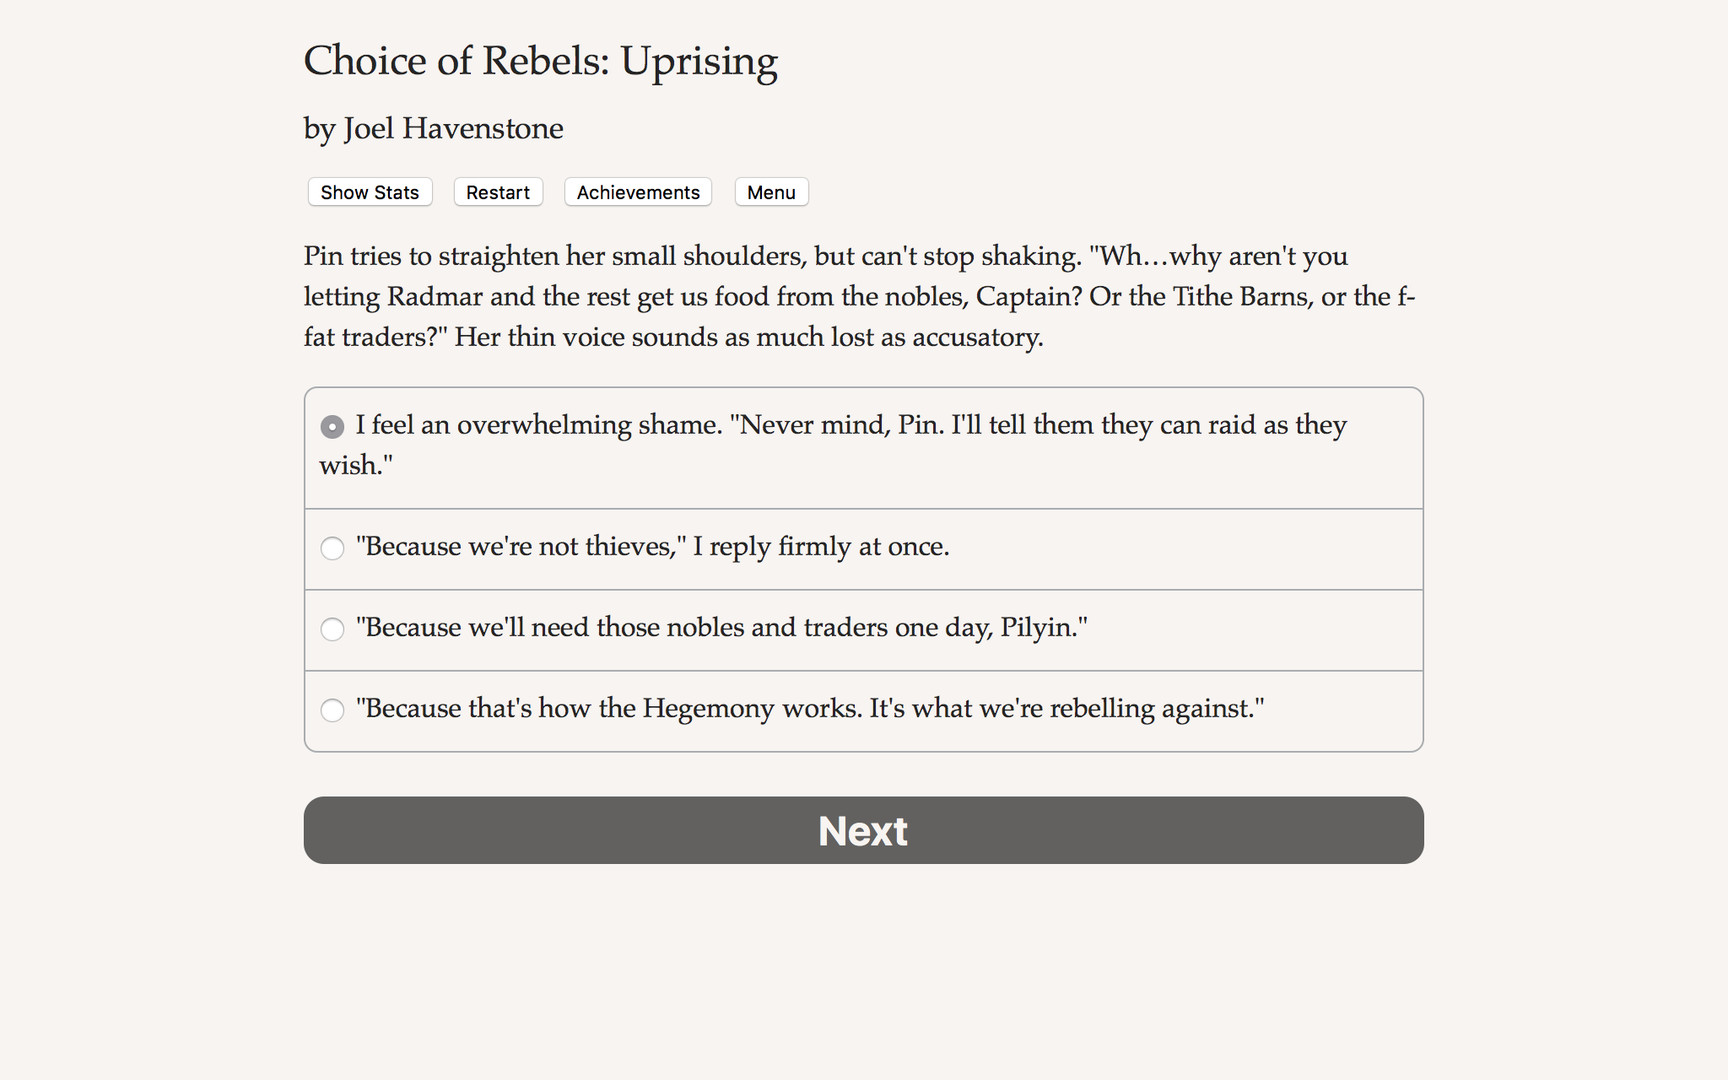
Task: Choose "Because we'll need those nobles and traders"
Action: click(x=722, y=629)
